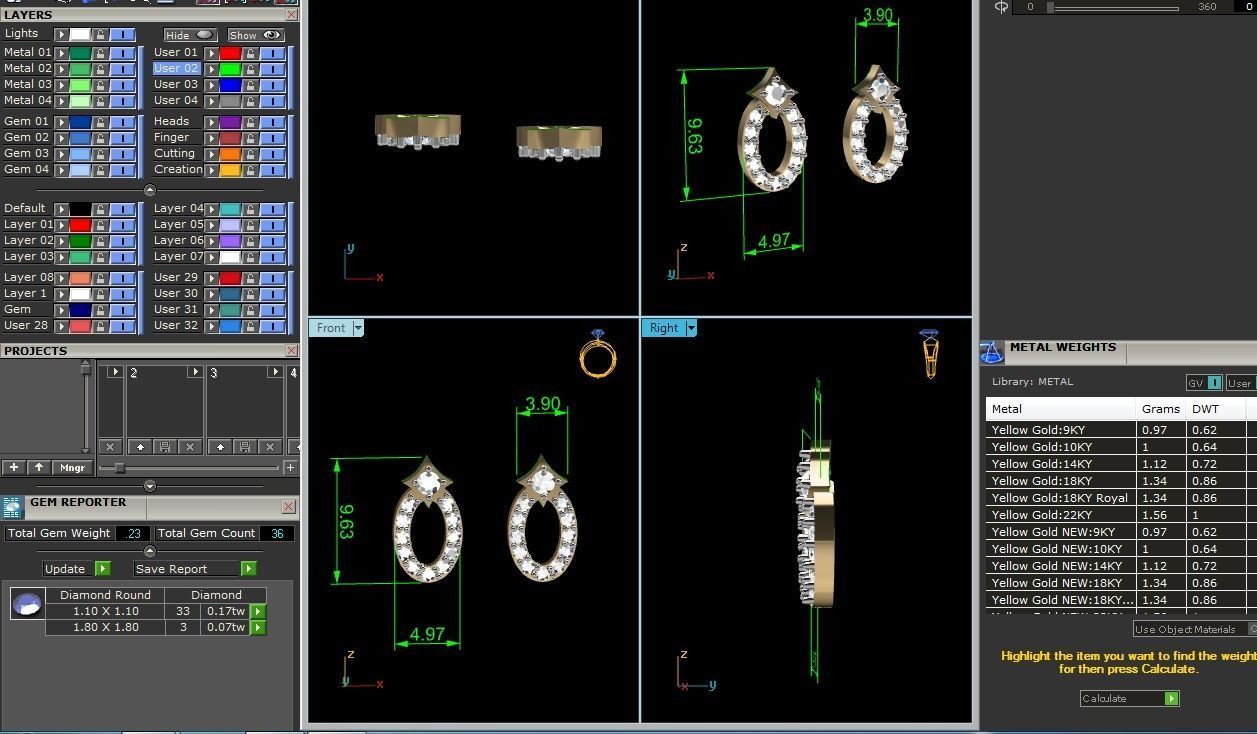Viewport: 1257px width, 734px height.
Task: Click the Grams column header
Action: [x=1161, y=409]
